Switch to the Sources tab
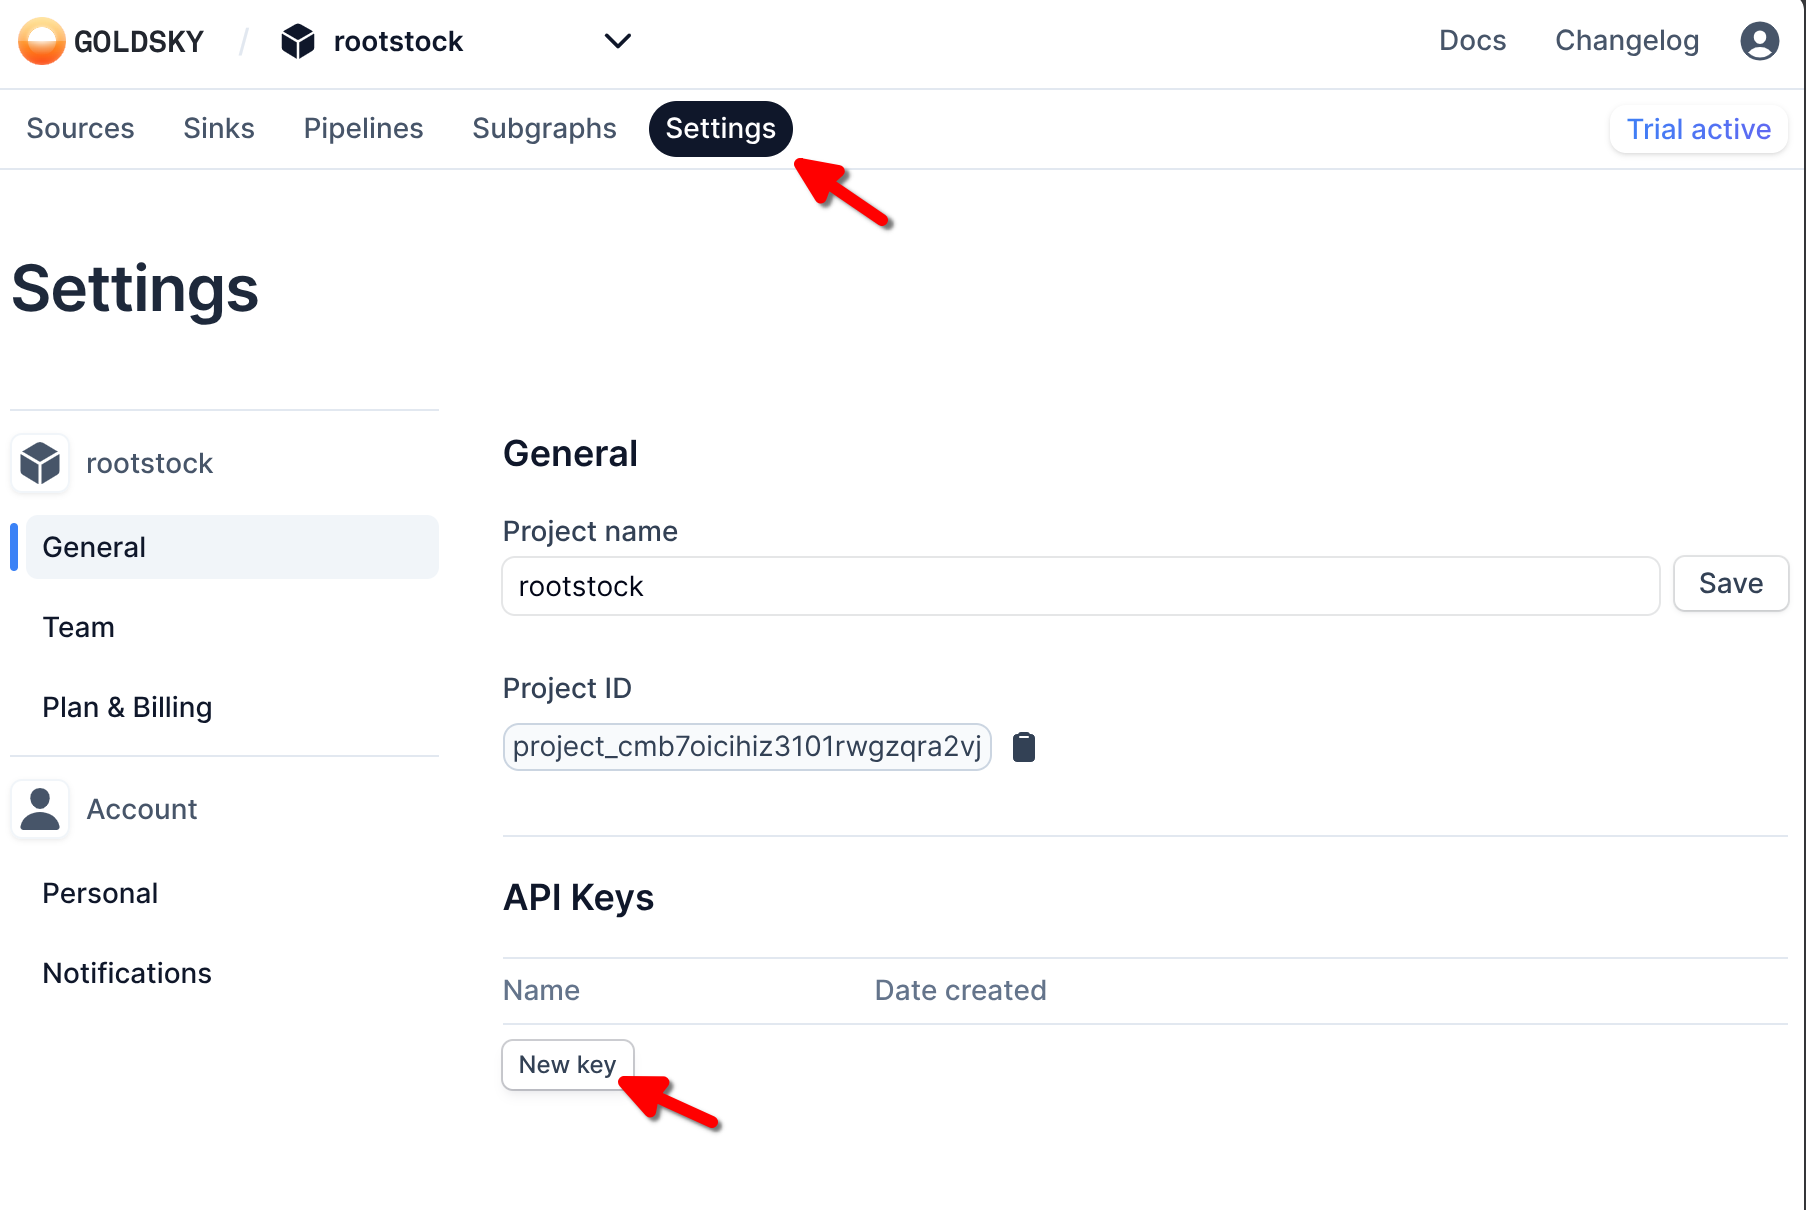The image size is (1806, 1210). click(80, 128)
